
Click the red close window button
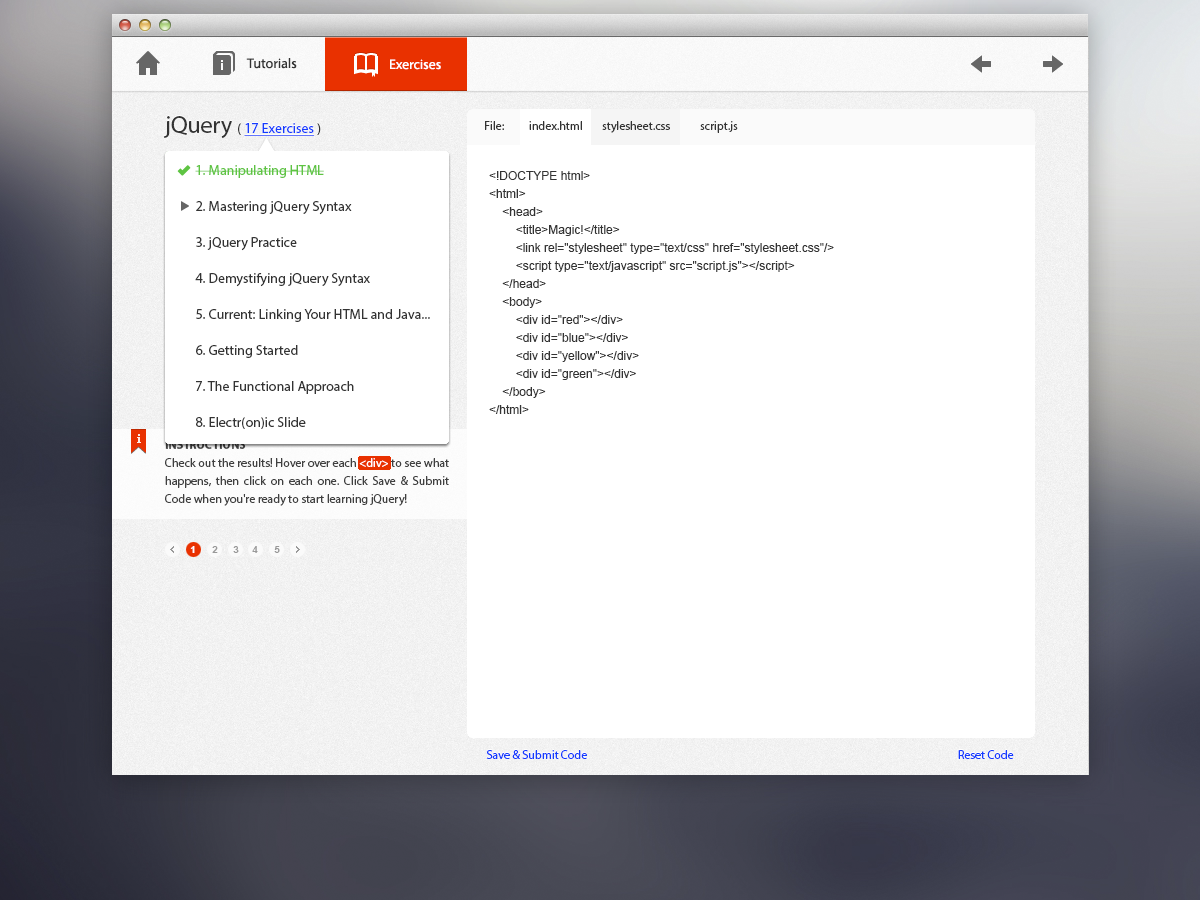pos(125,25)
